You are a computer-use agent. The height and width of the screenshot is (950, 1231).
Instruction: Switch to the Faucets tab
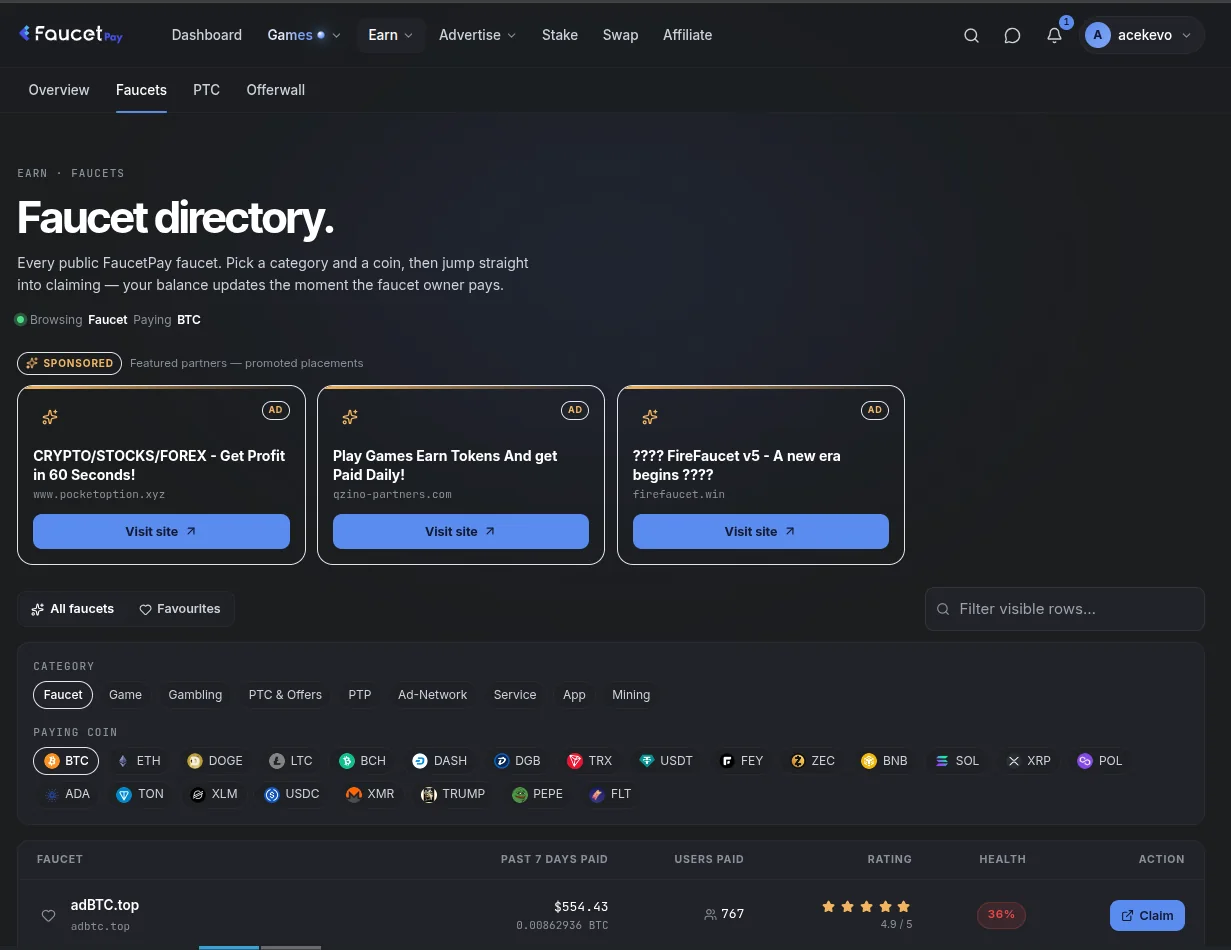[141, 90]
